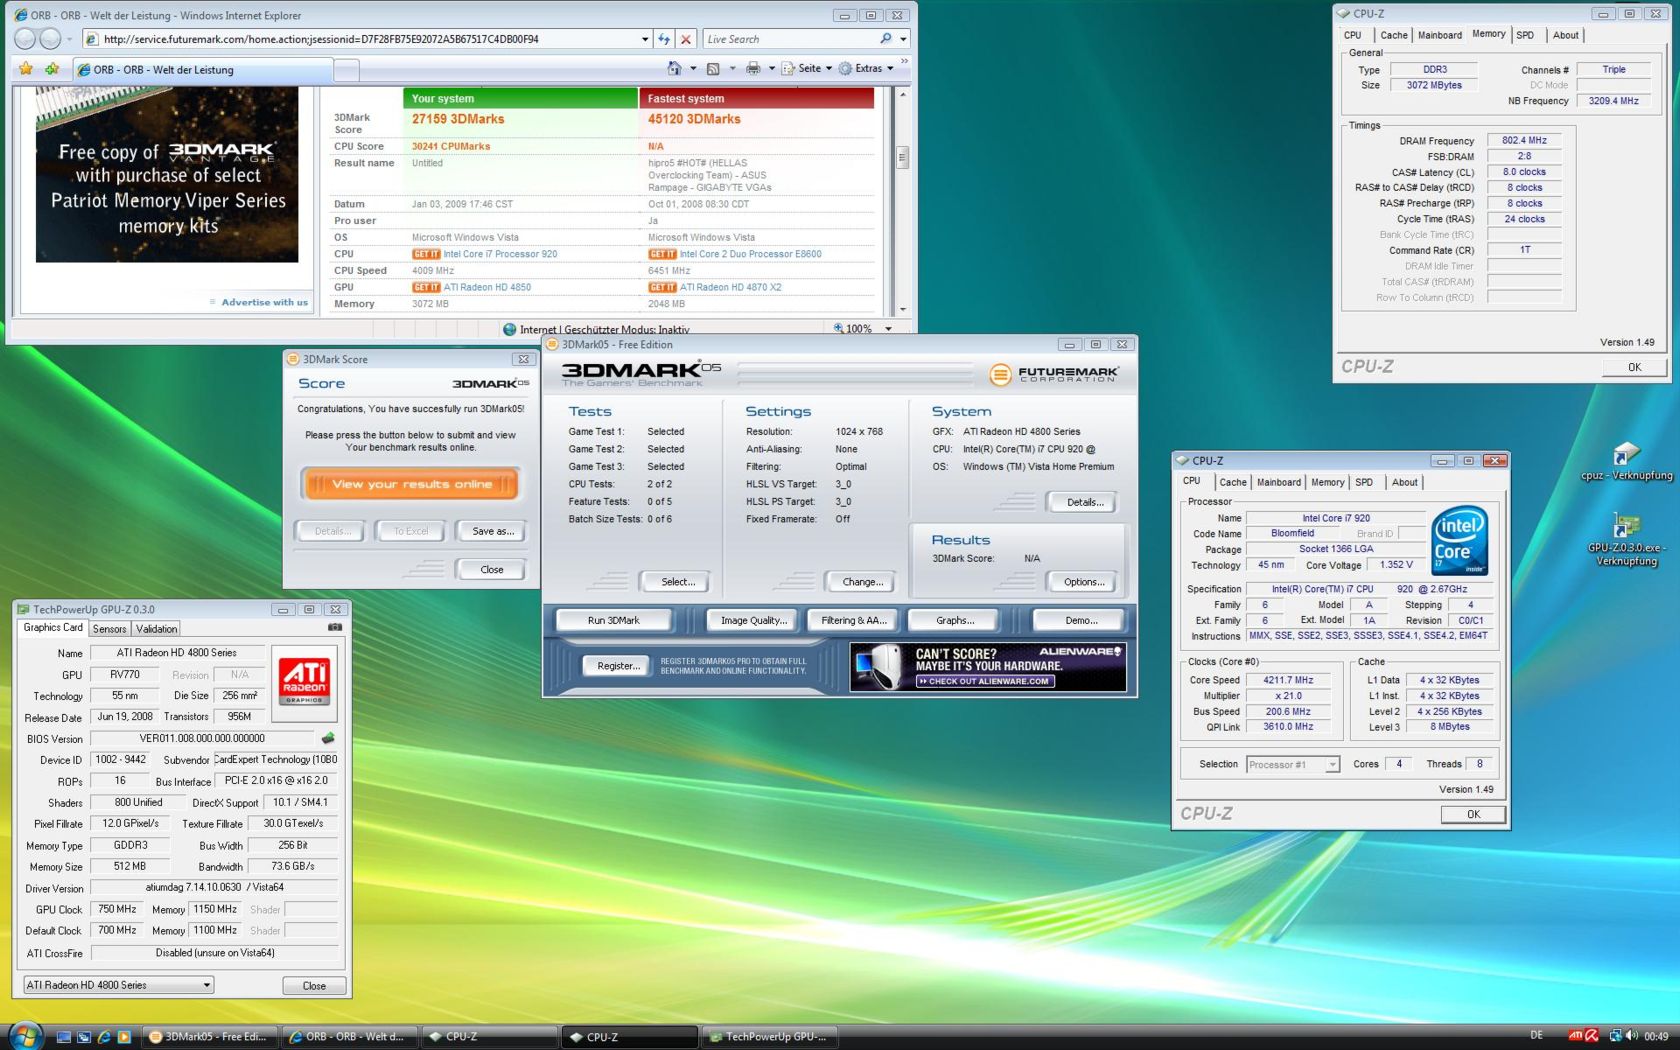The width and height of the screenshot is (1680, 1050).
Task: Launch Windows Media Player from quick launch
Action: (124, 1037)
